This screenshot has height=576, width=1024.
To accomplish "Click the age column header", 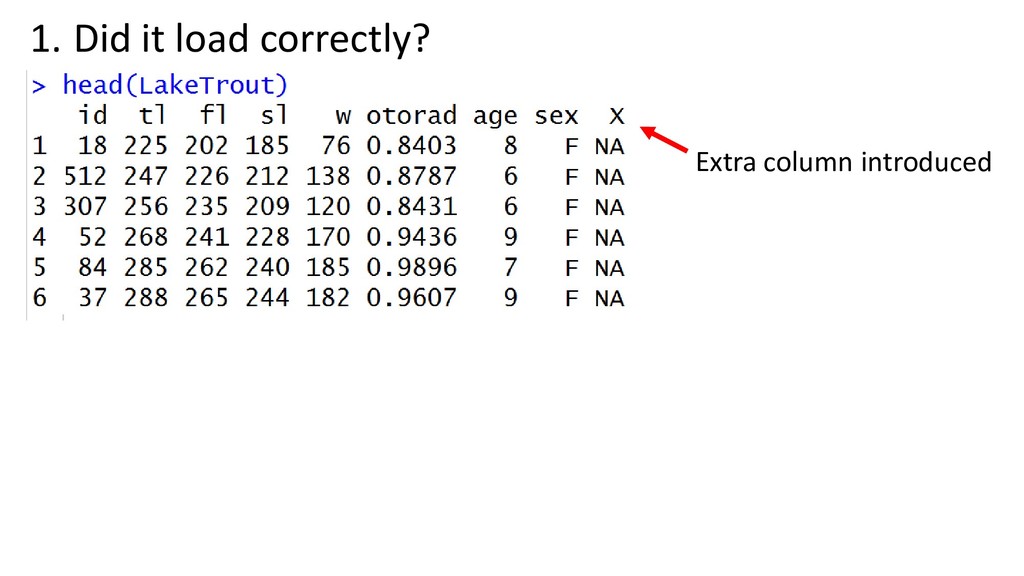I will coord(495,118).
